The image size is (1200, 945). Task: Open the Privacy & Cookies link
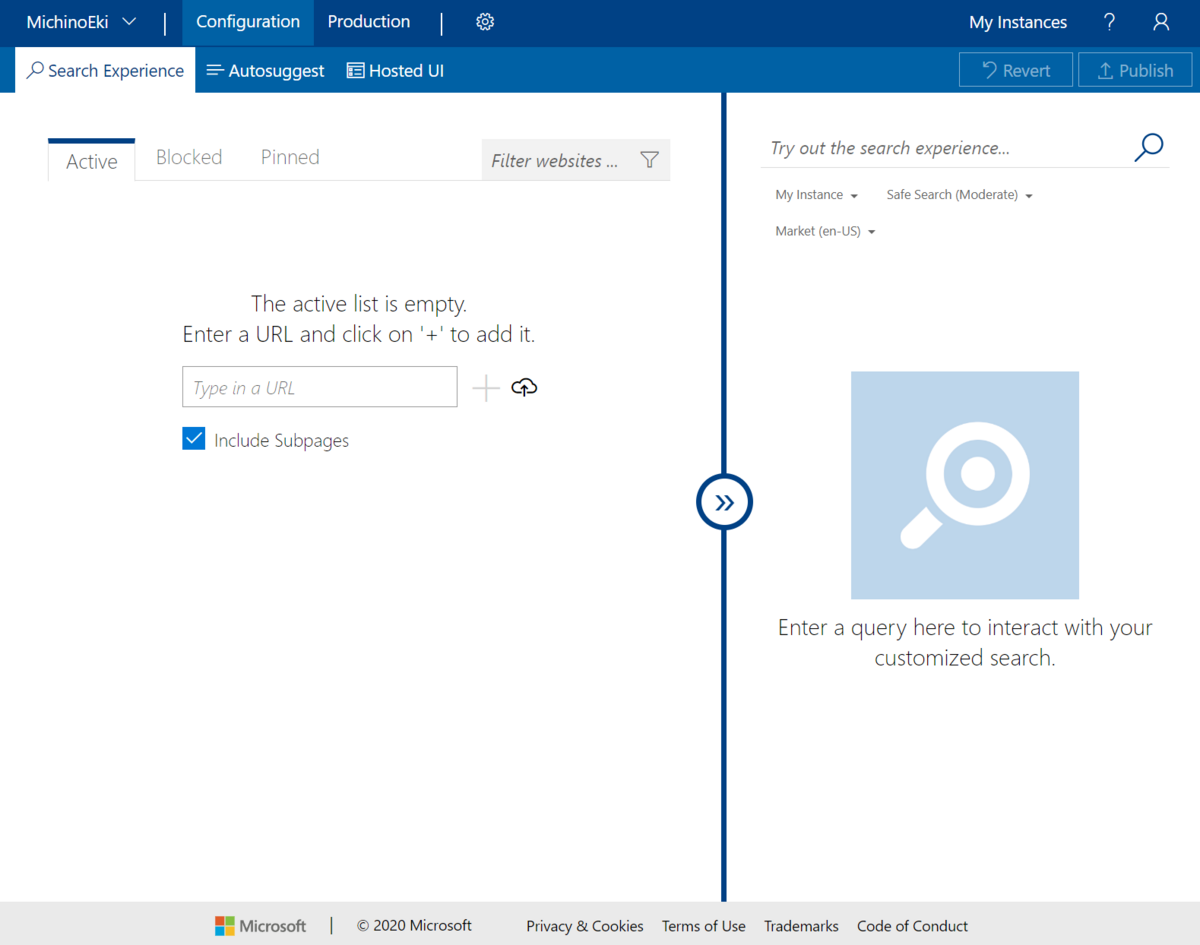click(x=585, y=926)
